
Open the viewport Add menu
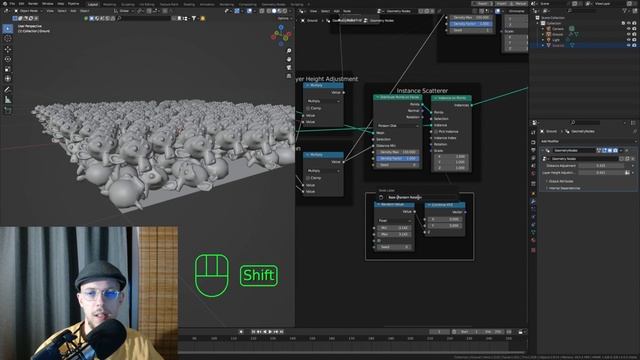pyautogui.click(x=73, y=11)
